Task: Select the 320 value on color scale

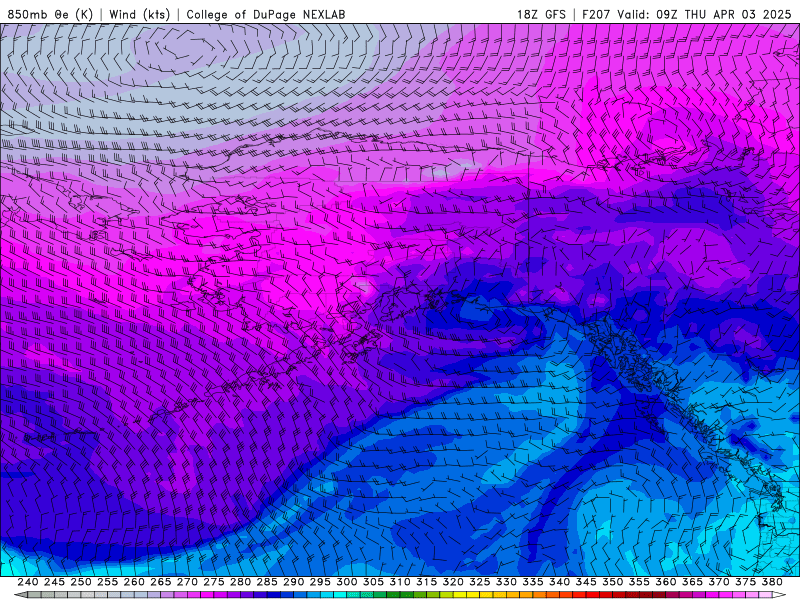Action: [x=453, y=582]
